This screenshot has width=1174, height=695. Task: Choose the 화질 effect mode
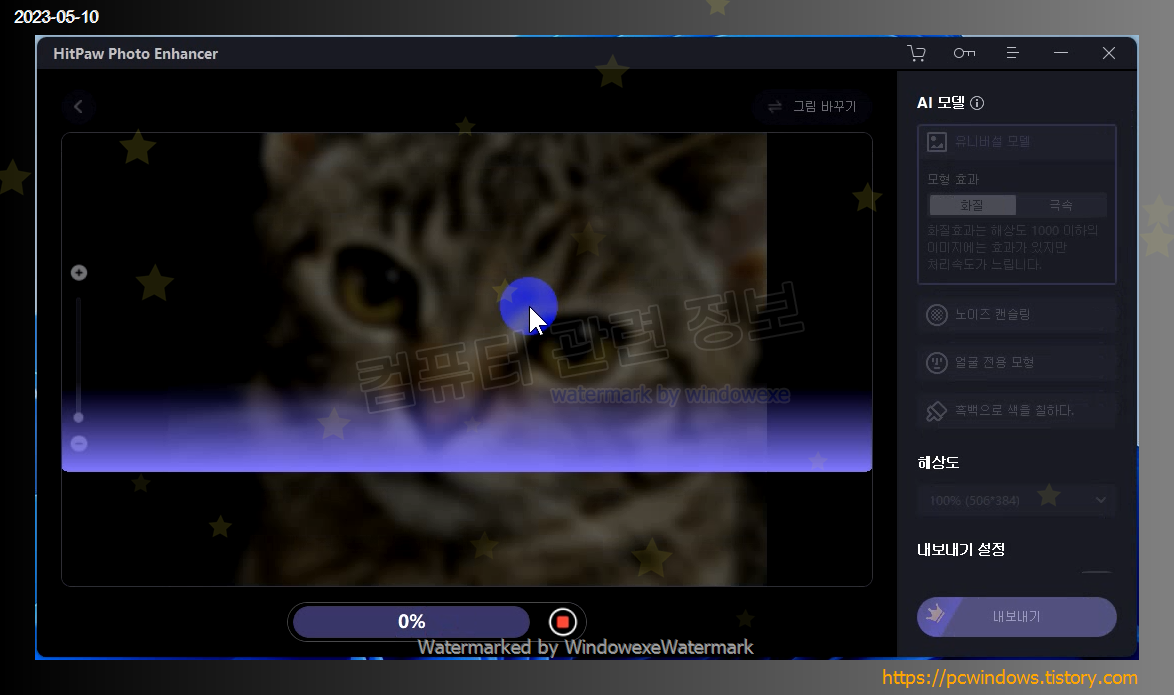click(973, 204)
